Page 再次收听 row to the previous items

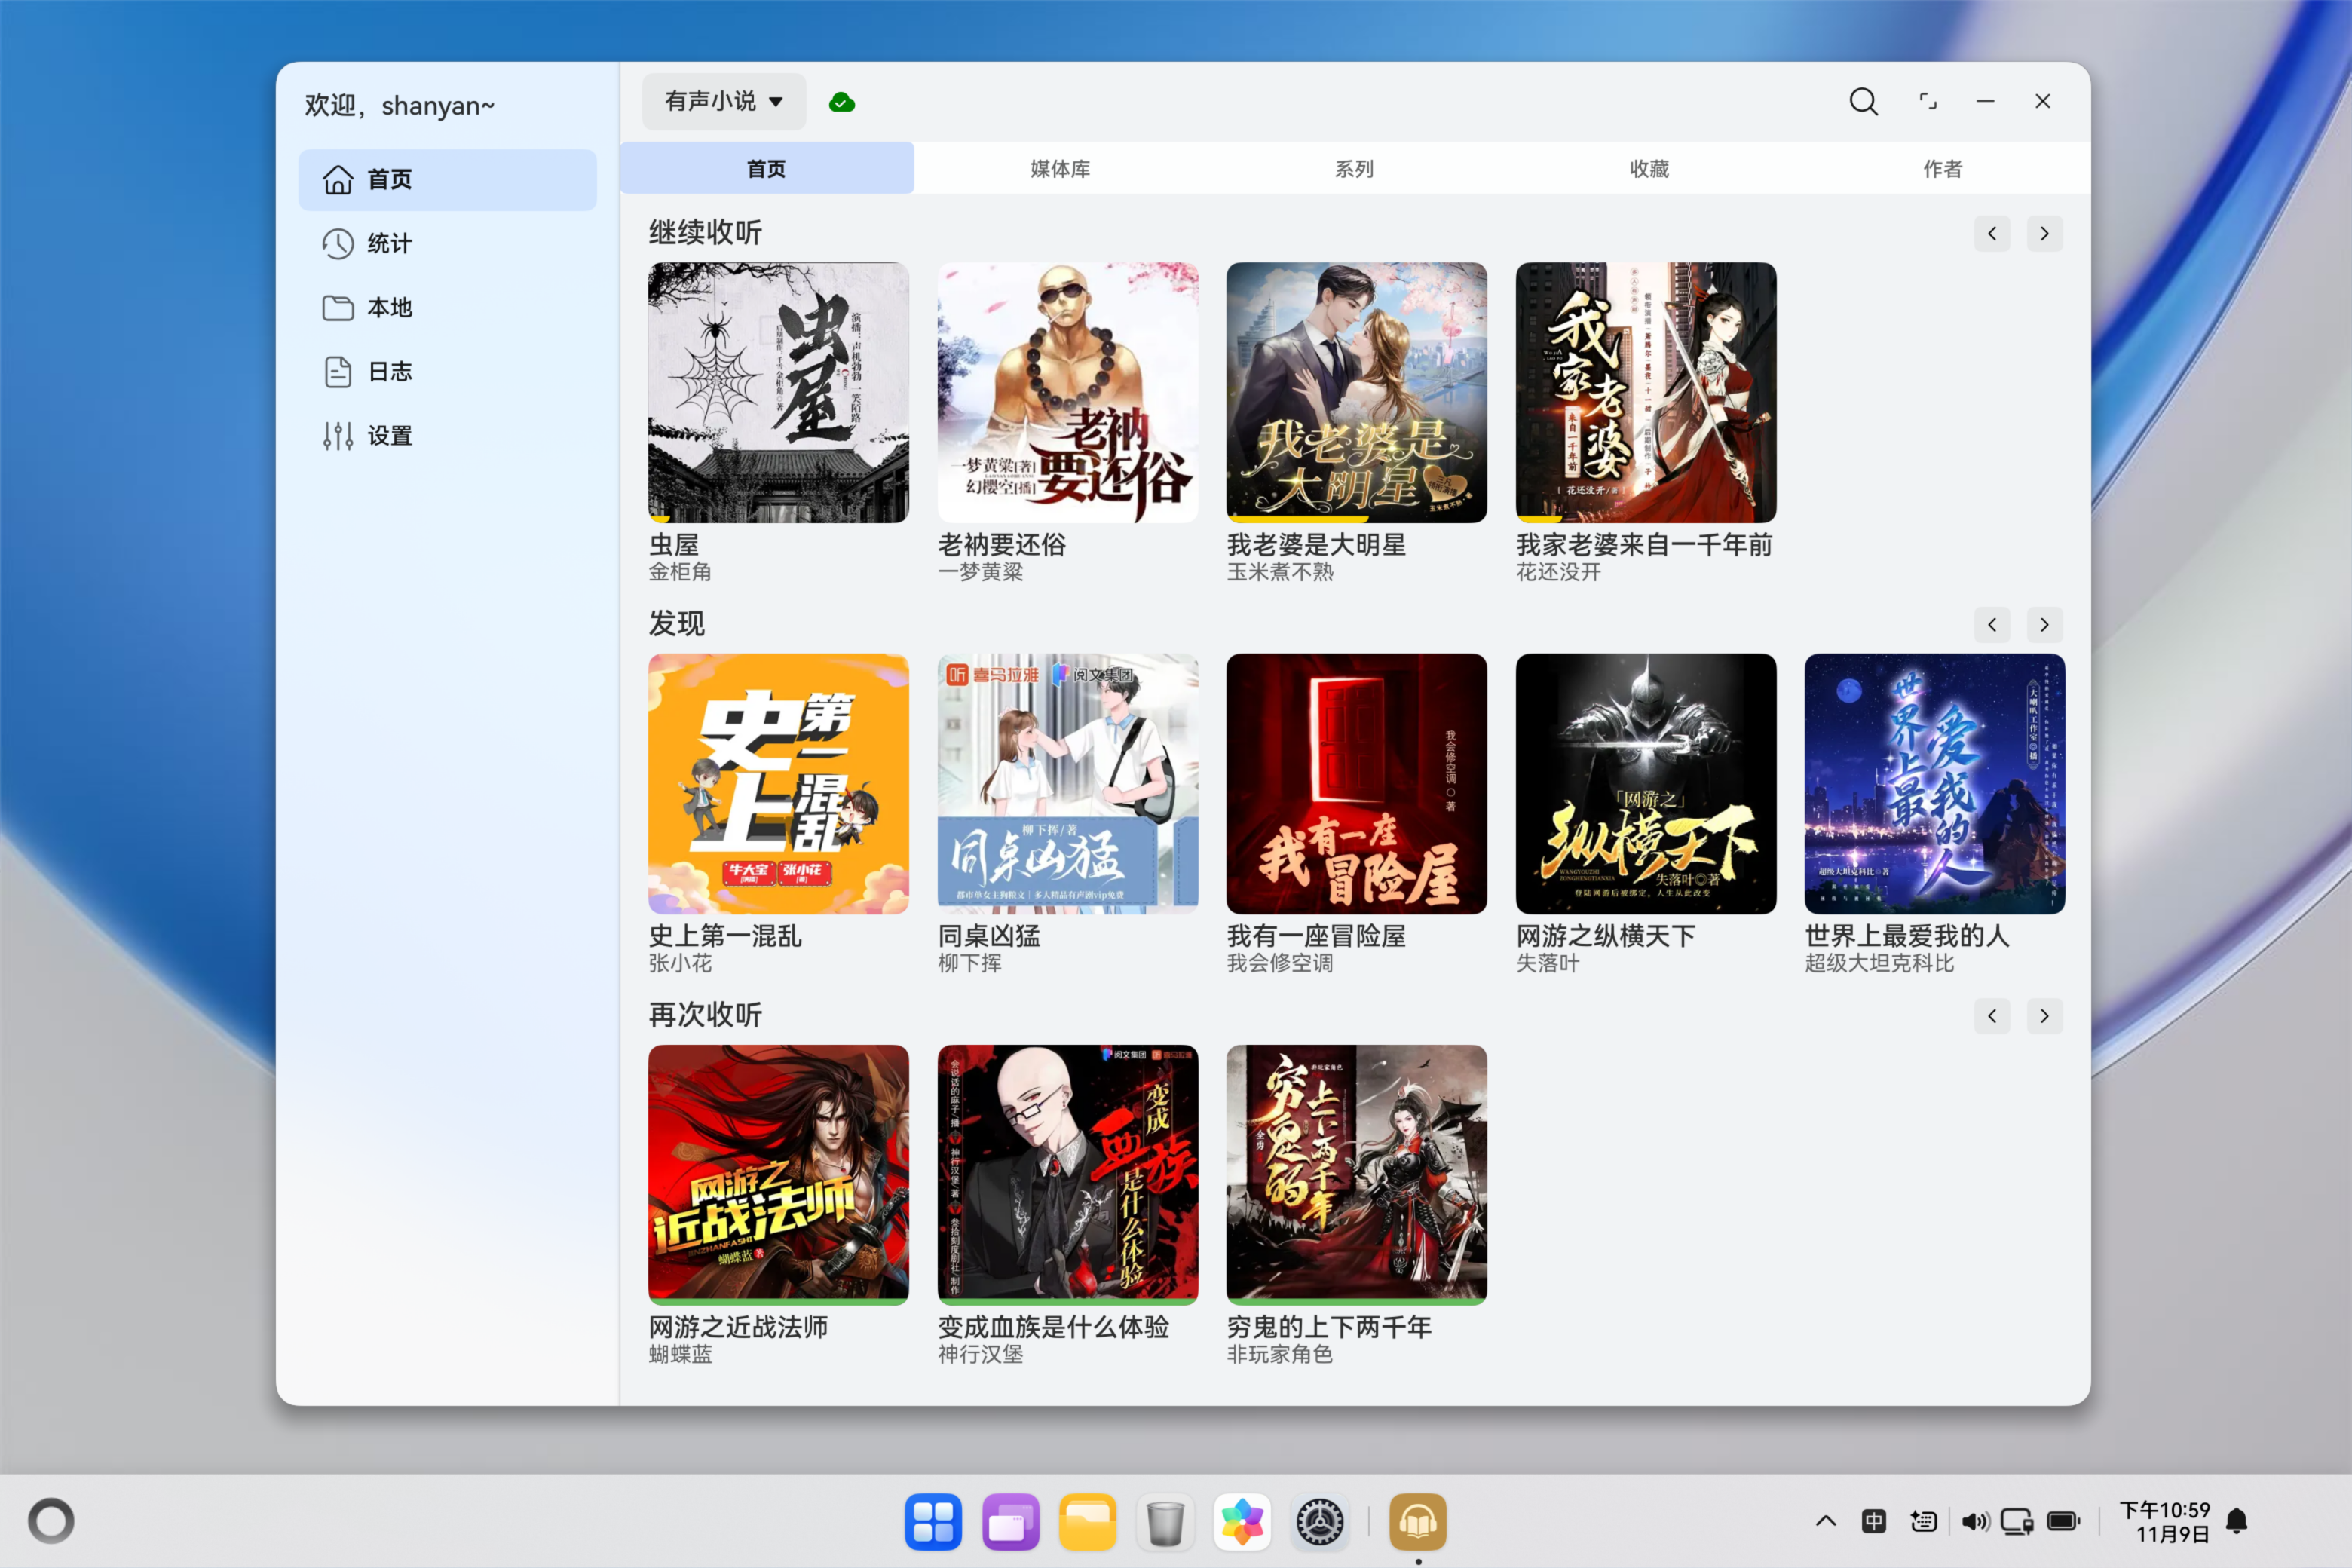(1992, 1016)
